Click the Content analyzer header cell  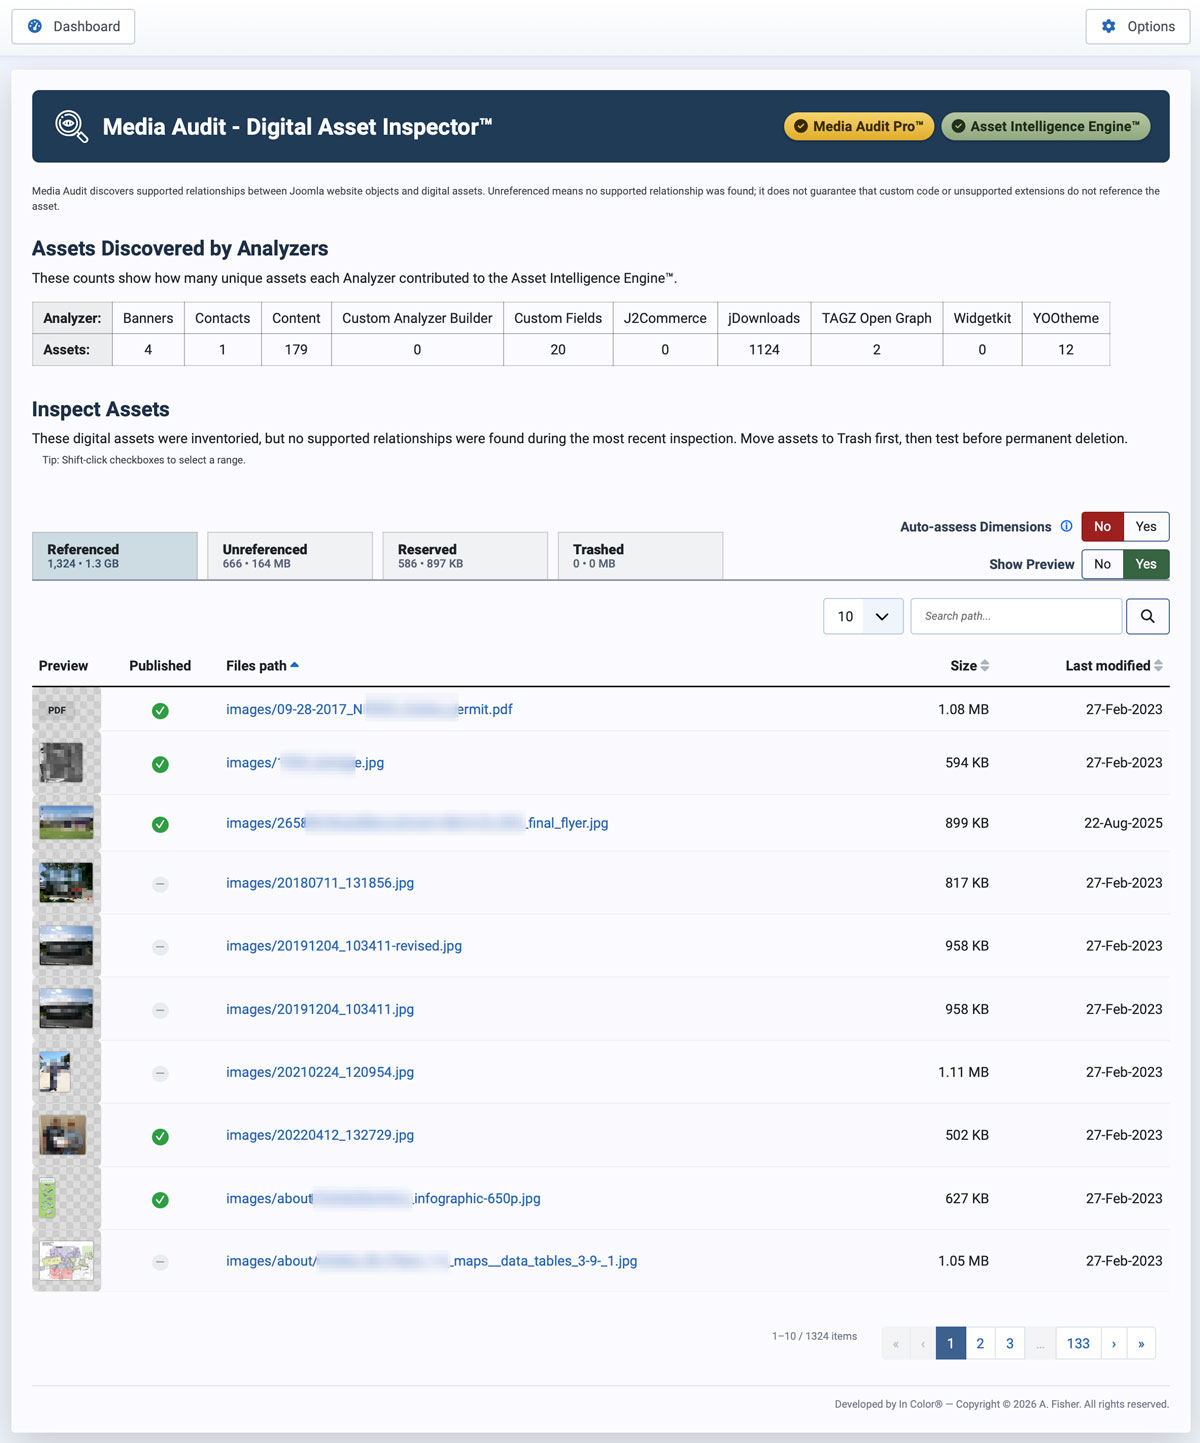coord(296,318)
